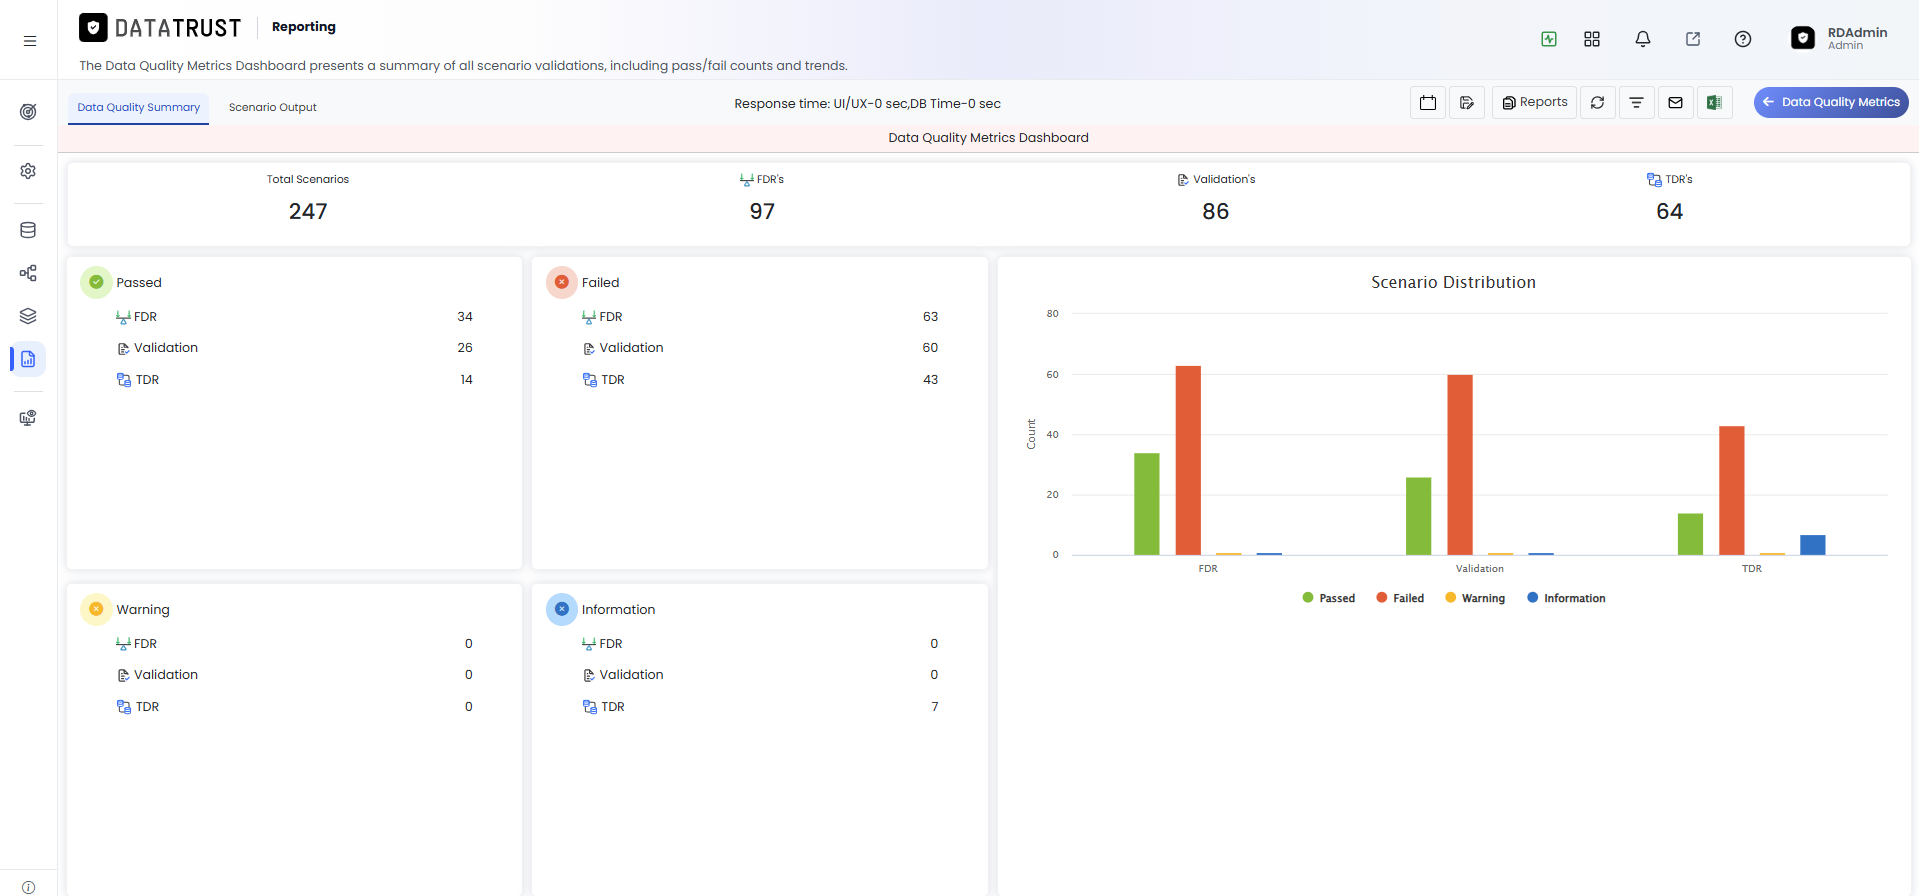Click the Information blue icon
Viewport: 1919px width, 896px height.
point(562,609)
